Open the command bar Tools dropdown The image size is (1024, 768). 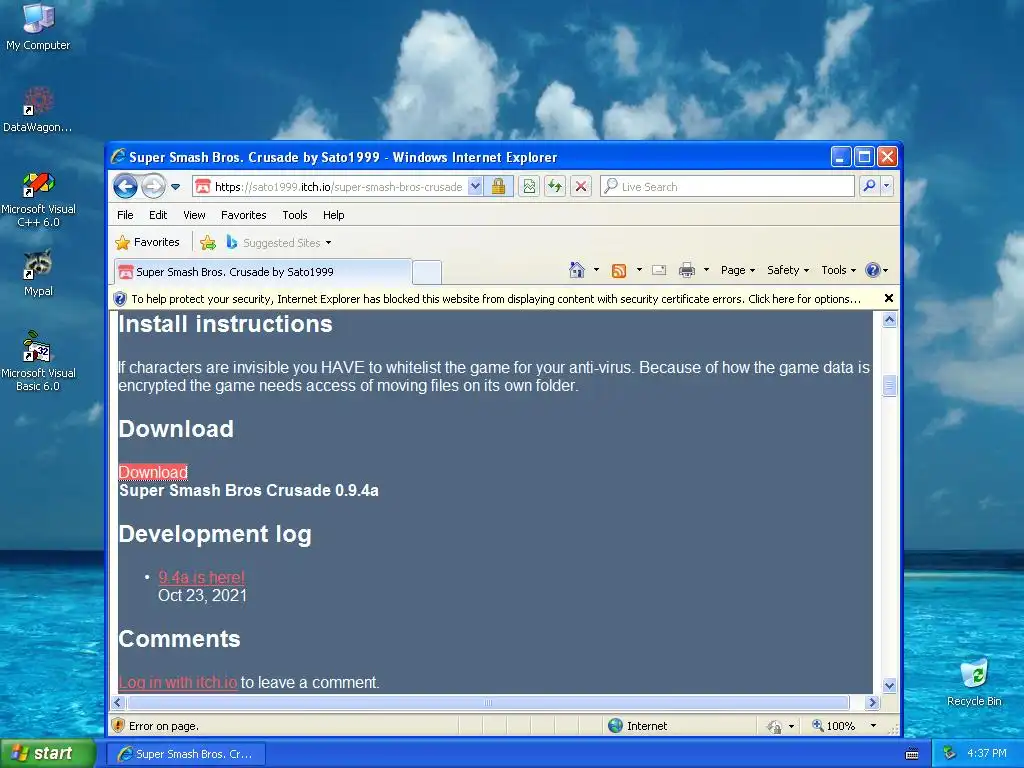839,270
